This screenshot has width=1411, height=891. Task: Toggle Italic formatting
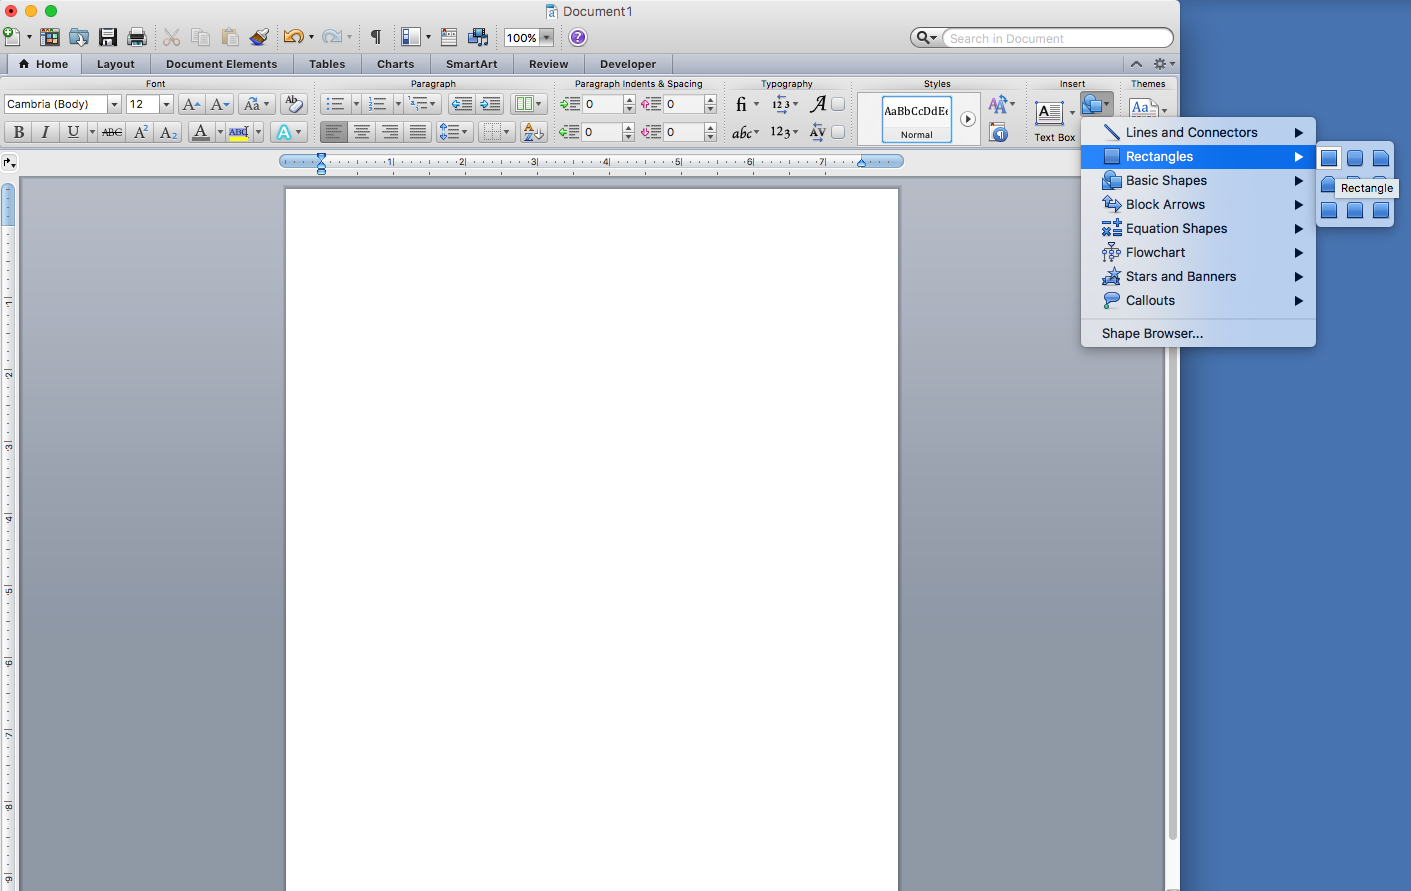tap(45, 132)
